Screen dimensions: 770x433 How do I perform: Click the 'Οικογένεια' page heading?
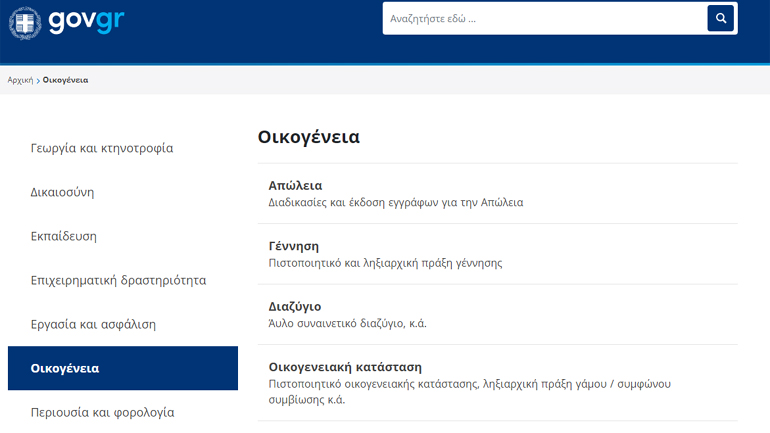pyautogui.click(x=308, y=137)
